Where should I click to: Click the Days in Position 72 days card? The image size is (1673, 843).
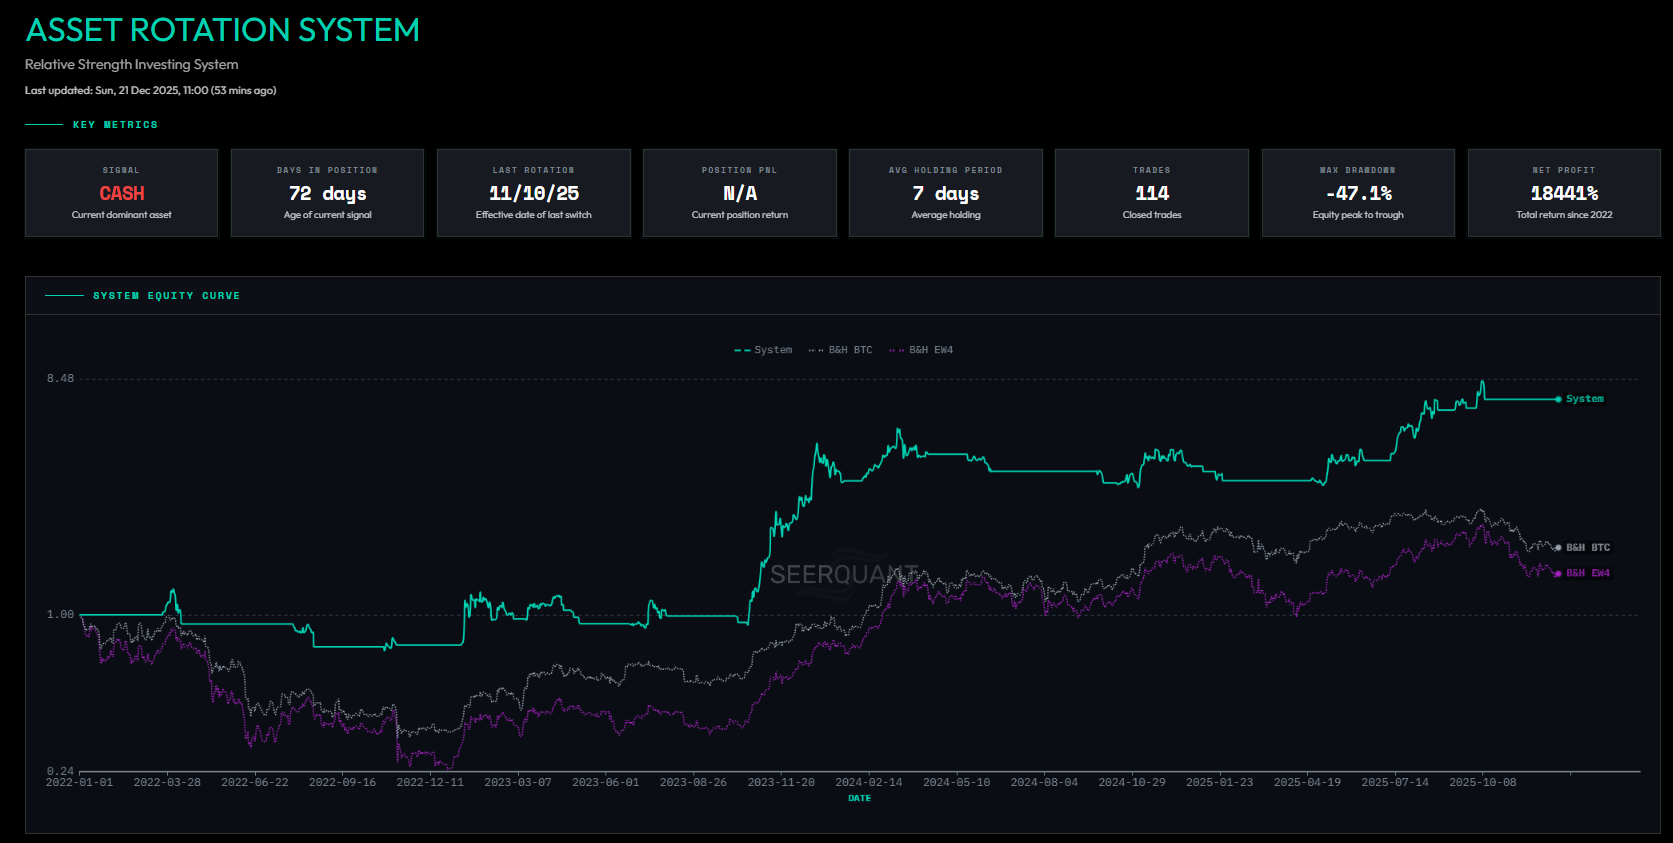(327, 193)
